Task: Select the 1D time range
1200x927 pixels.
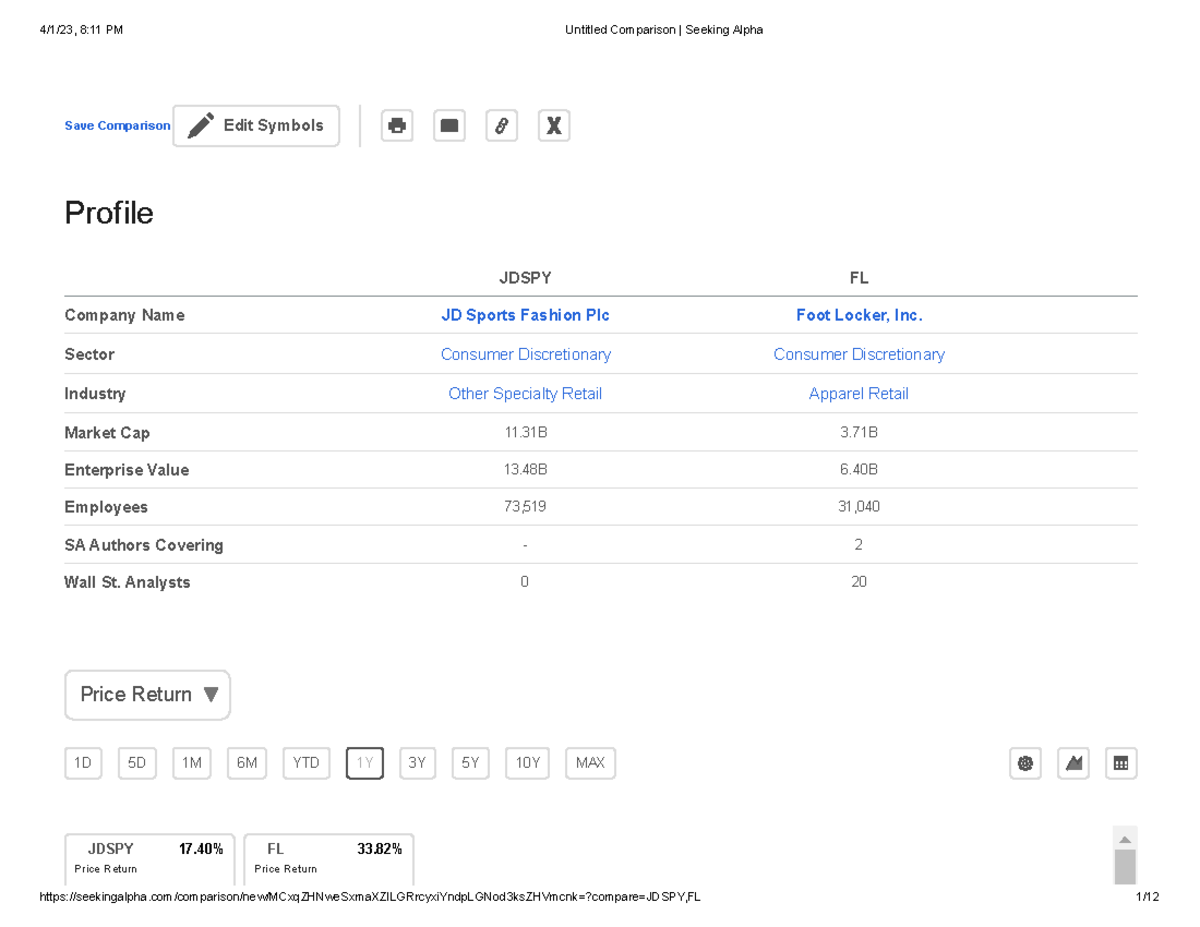Action: click(83, 764)
